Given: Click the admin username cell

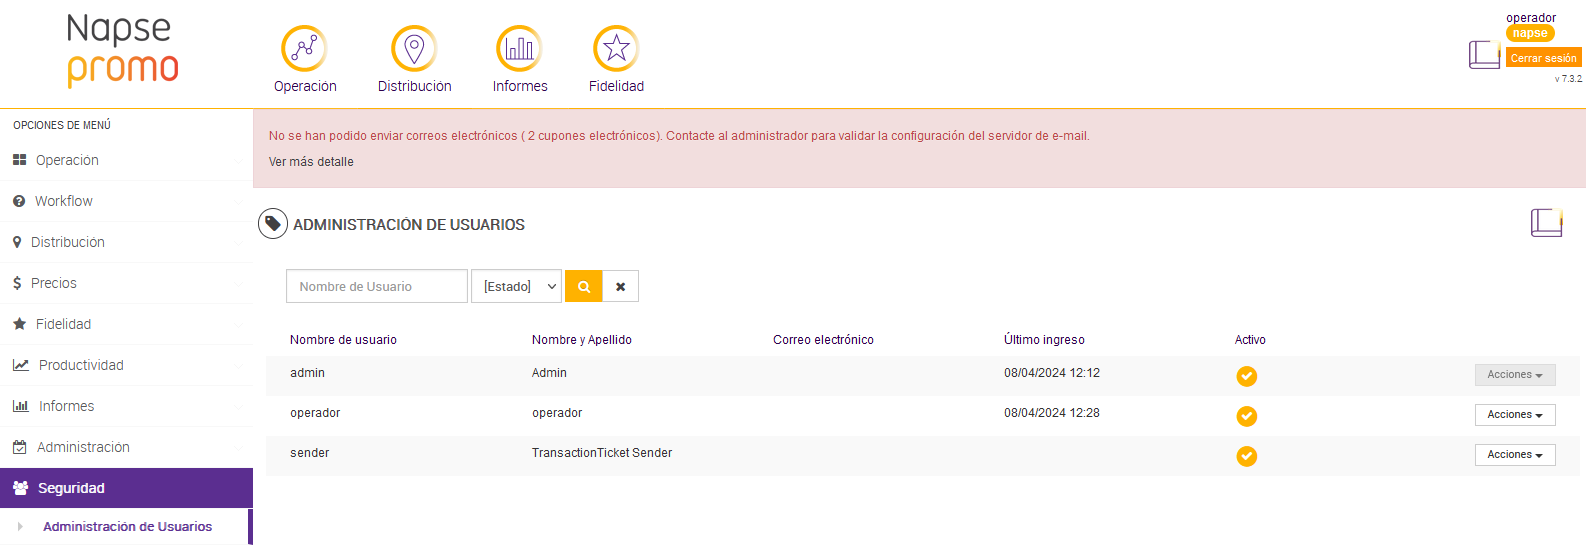Looking at the screenshot, I should pos(307,373).
